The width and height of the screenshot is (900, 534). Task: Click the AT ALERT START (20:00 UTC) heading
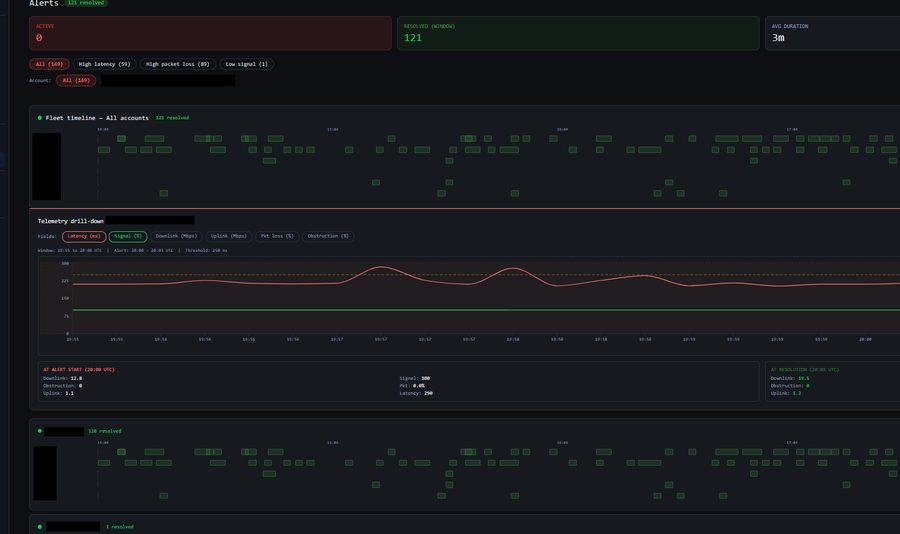79,370
